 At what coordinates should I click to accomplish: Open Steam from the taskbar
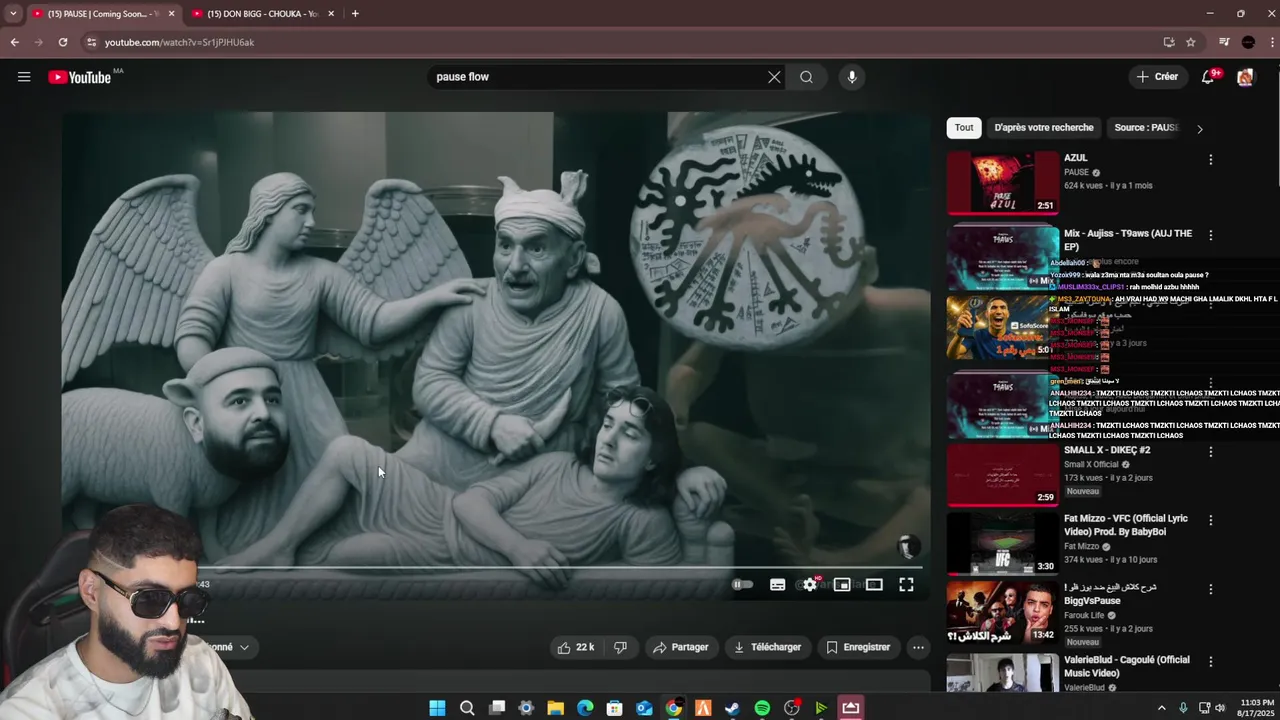(x=733, y=708)
